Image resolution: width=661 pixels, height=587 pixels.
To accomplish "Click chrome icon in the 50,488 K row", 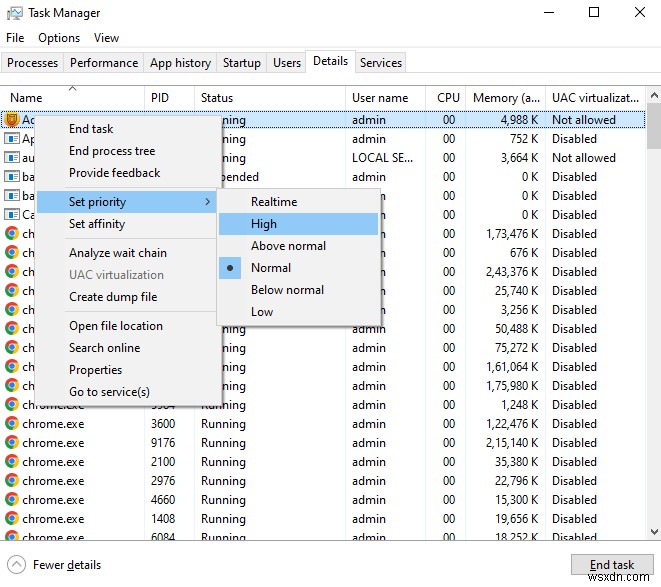I will pyautogui.click(x=12, y=328).
